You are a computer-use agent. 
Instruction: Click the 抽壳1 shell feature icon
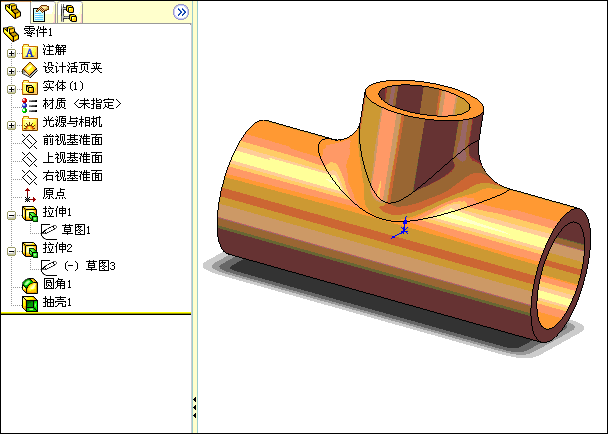(29, 304)
